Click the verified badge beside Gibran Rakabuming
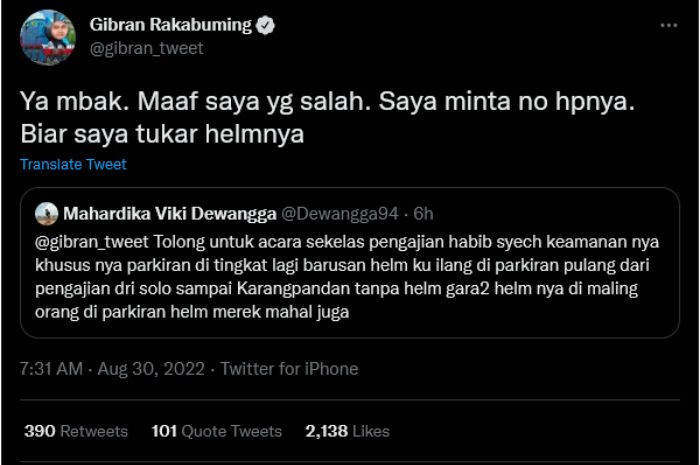This screenshot has height=465, width=700. (265, 26)
